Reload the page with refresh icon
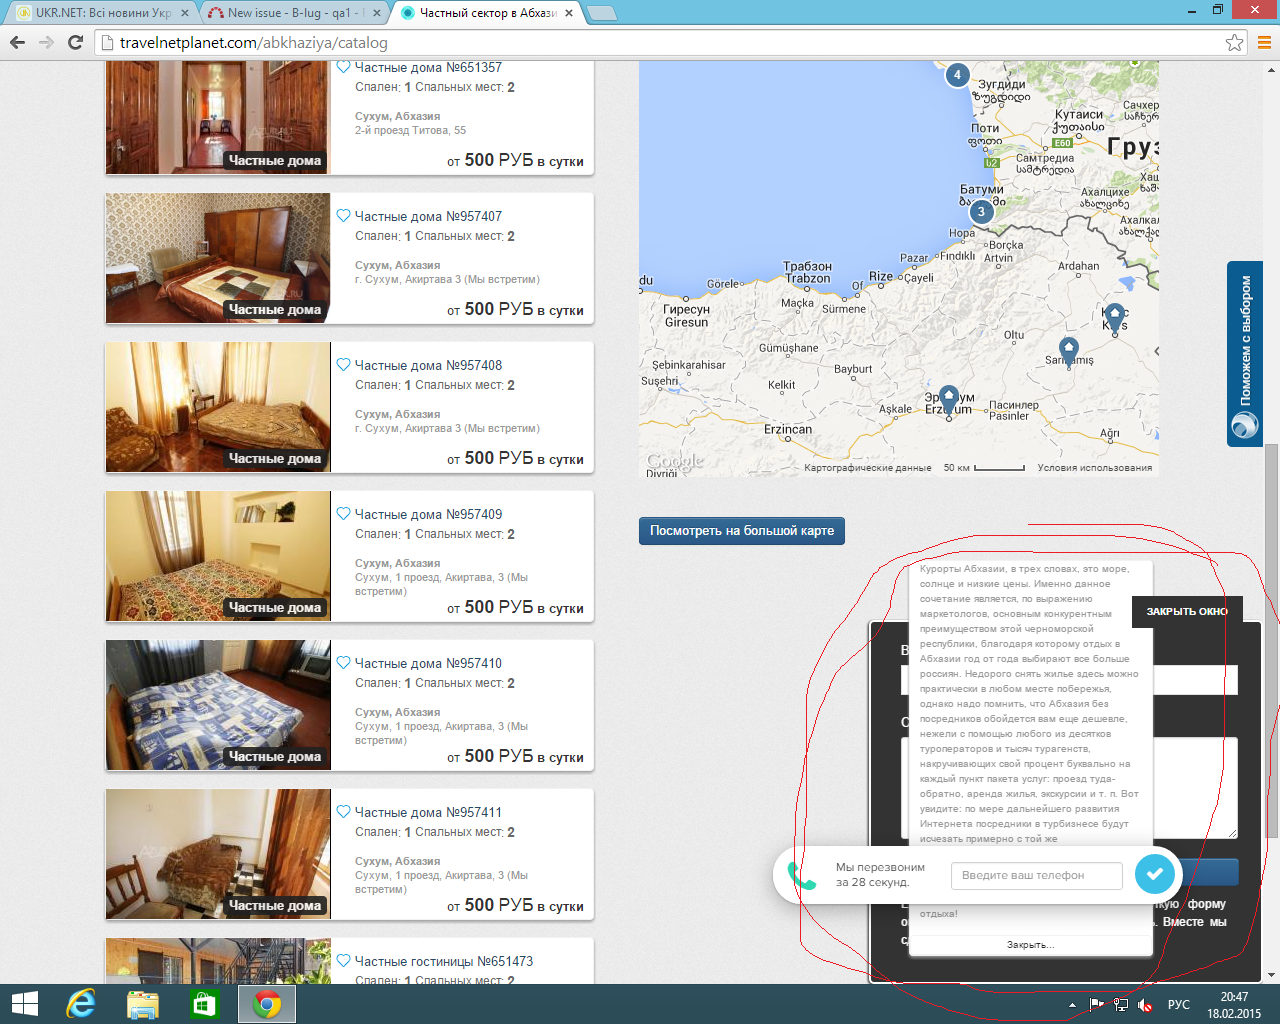 (x=75, y=42)
